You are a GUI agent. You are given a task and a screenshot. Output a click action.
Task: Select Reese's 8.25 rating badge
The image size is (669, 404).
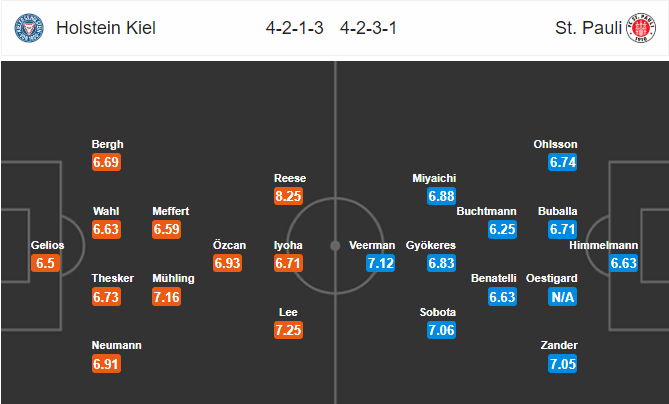click(288, 196)
